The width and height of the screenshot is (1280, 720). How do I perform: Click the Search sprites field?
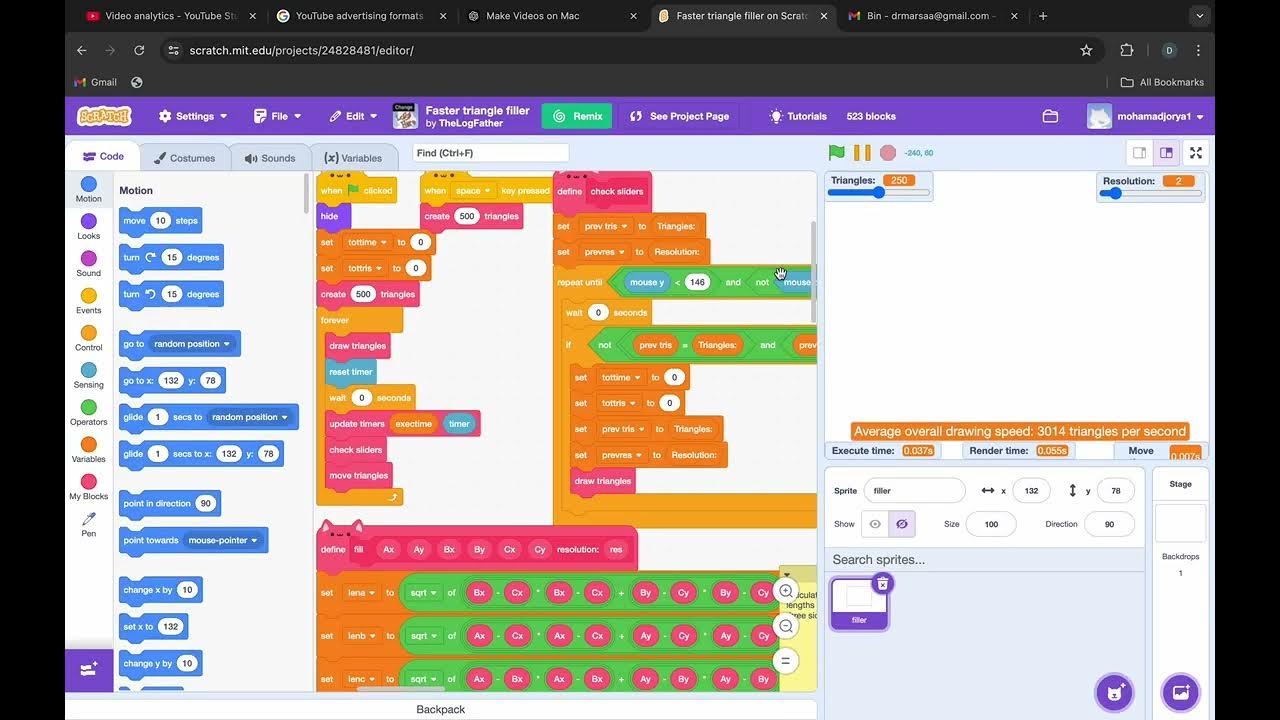[x=984, y=560]
